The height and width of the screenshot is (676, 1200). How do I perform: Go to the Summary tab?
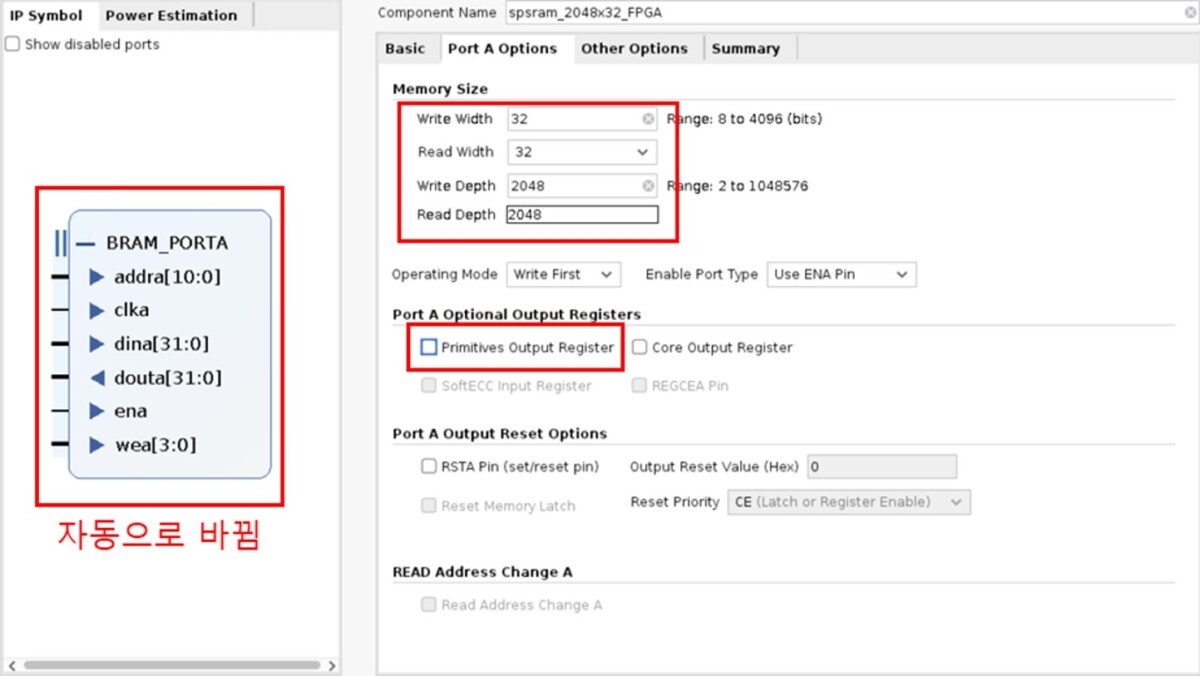point(745,48)
